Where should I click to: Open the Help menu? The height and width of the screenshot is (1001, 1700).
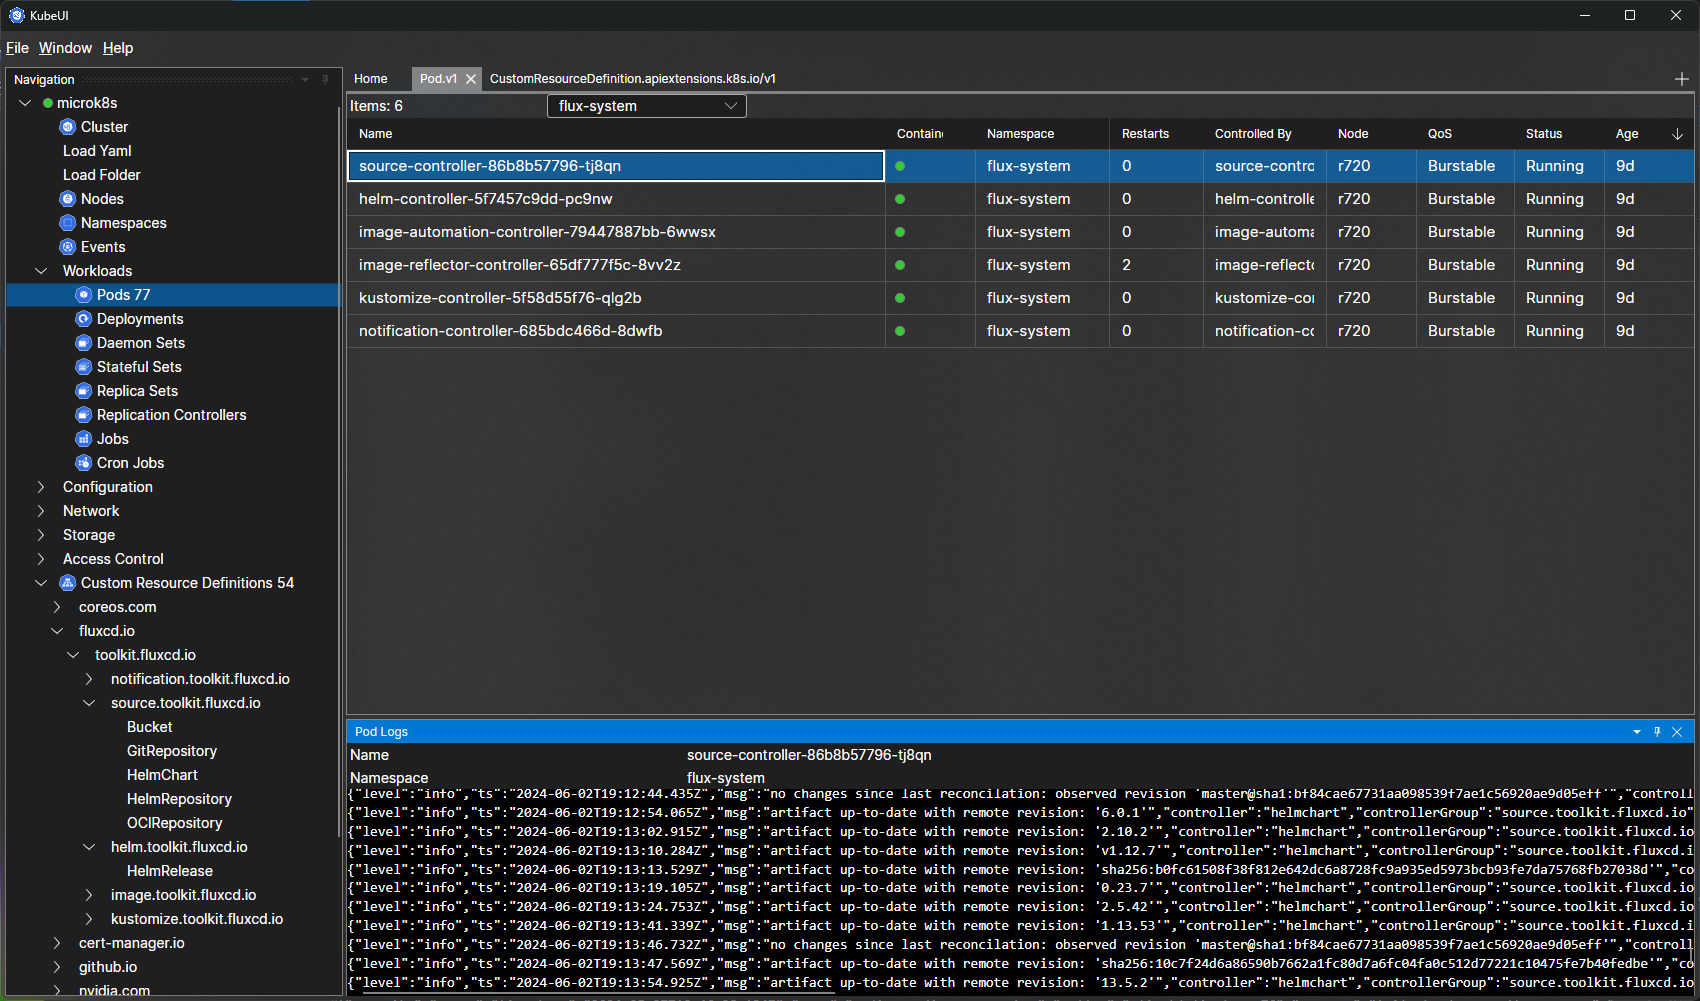pyautogui.click(x=118, y=48)
